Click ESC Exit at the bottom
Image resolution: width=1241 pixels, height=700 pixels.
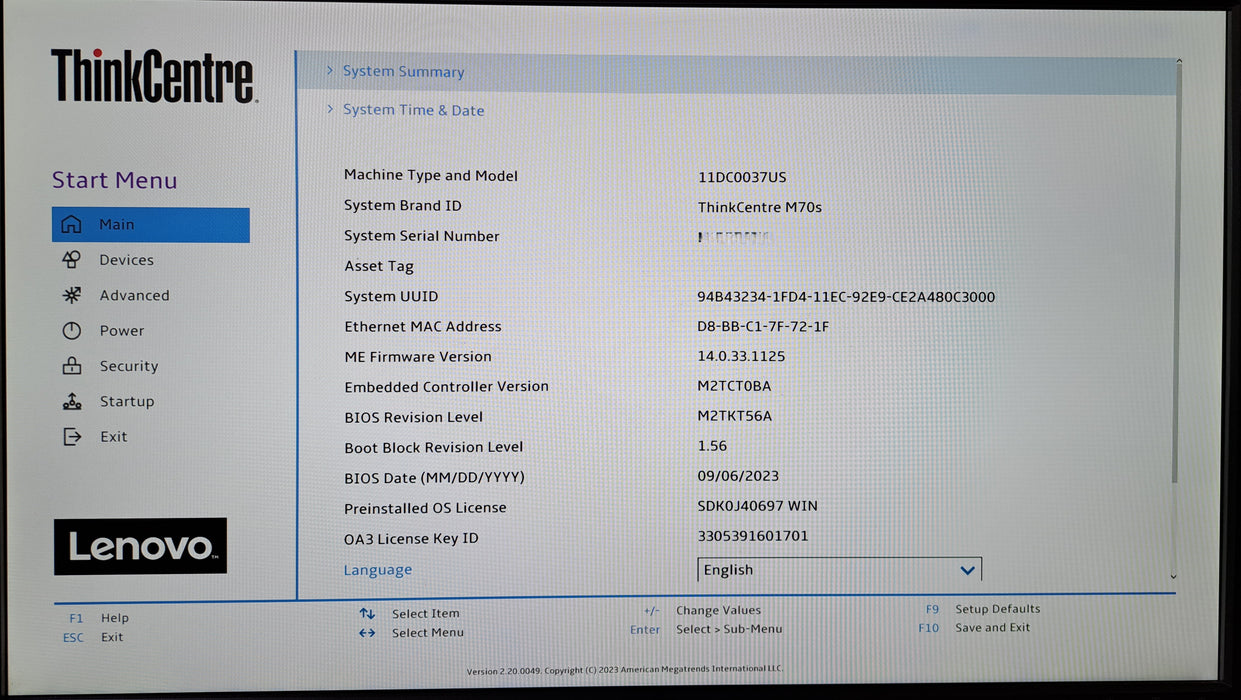(93, 637)
